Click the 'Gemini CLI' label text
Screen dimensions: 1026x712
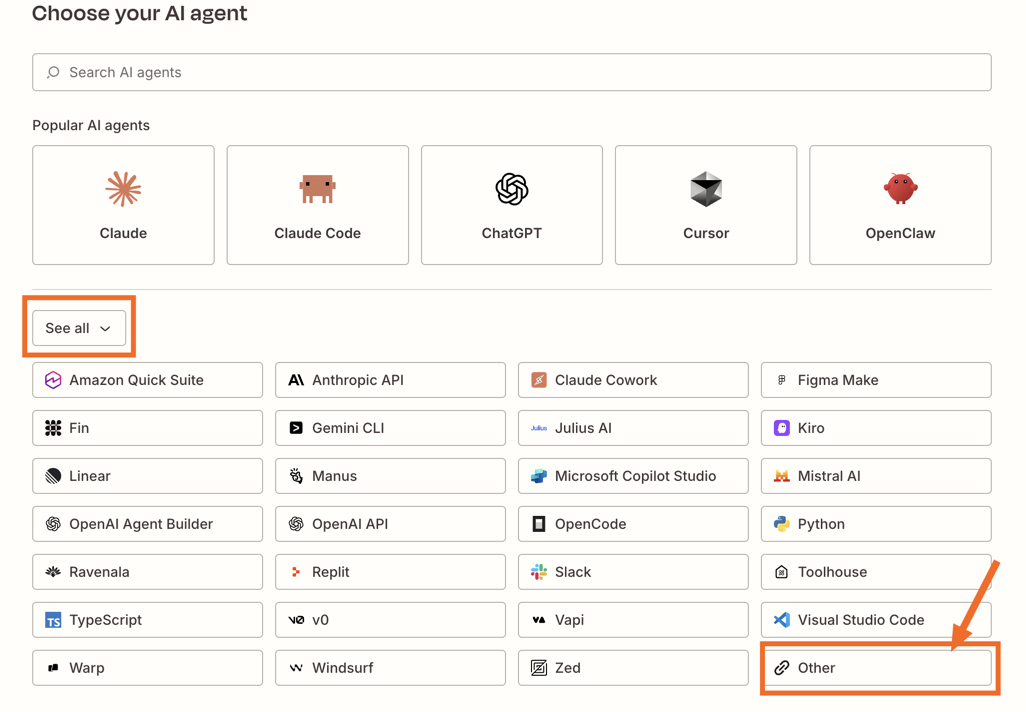tap(348, 428)
